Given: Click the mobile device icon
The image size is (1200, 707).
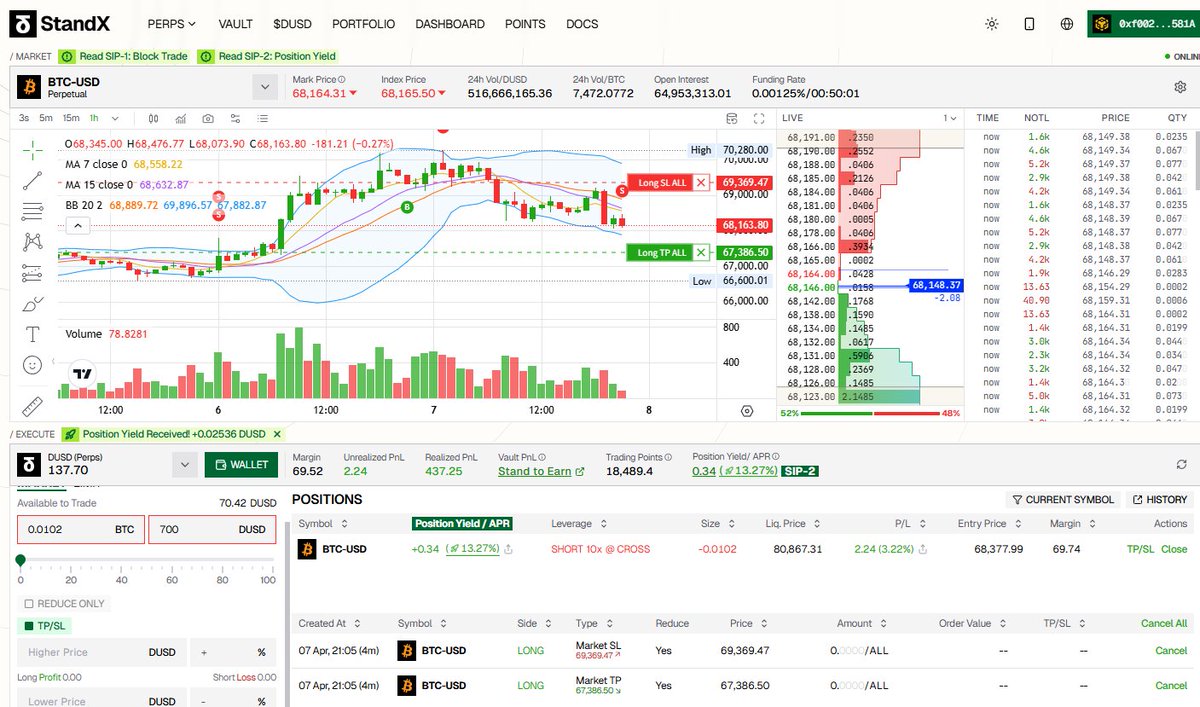Looking at the screenshot, I should click(x=1029, y=24).
